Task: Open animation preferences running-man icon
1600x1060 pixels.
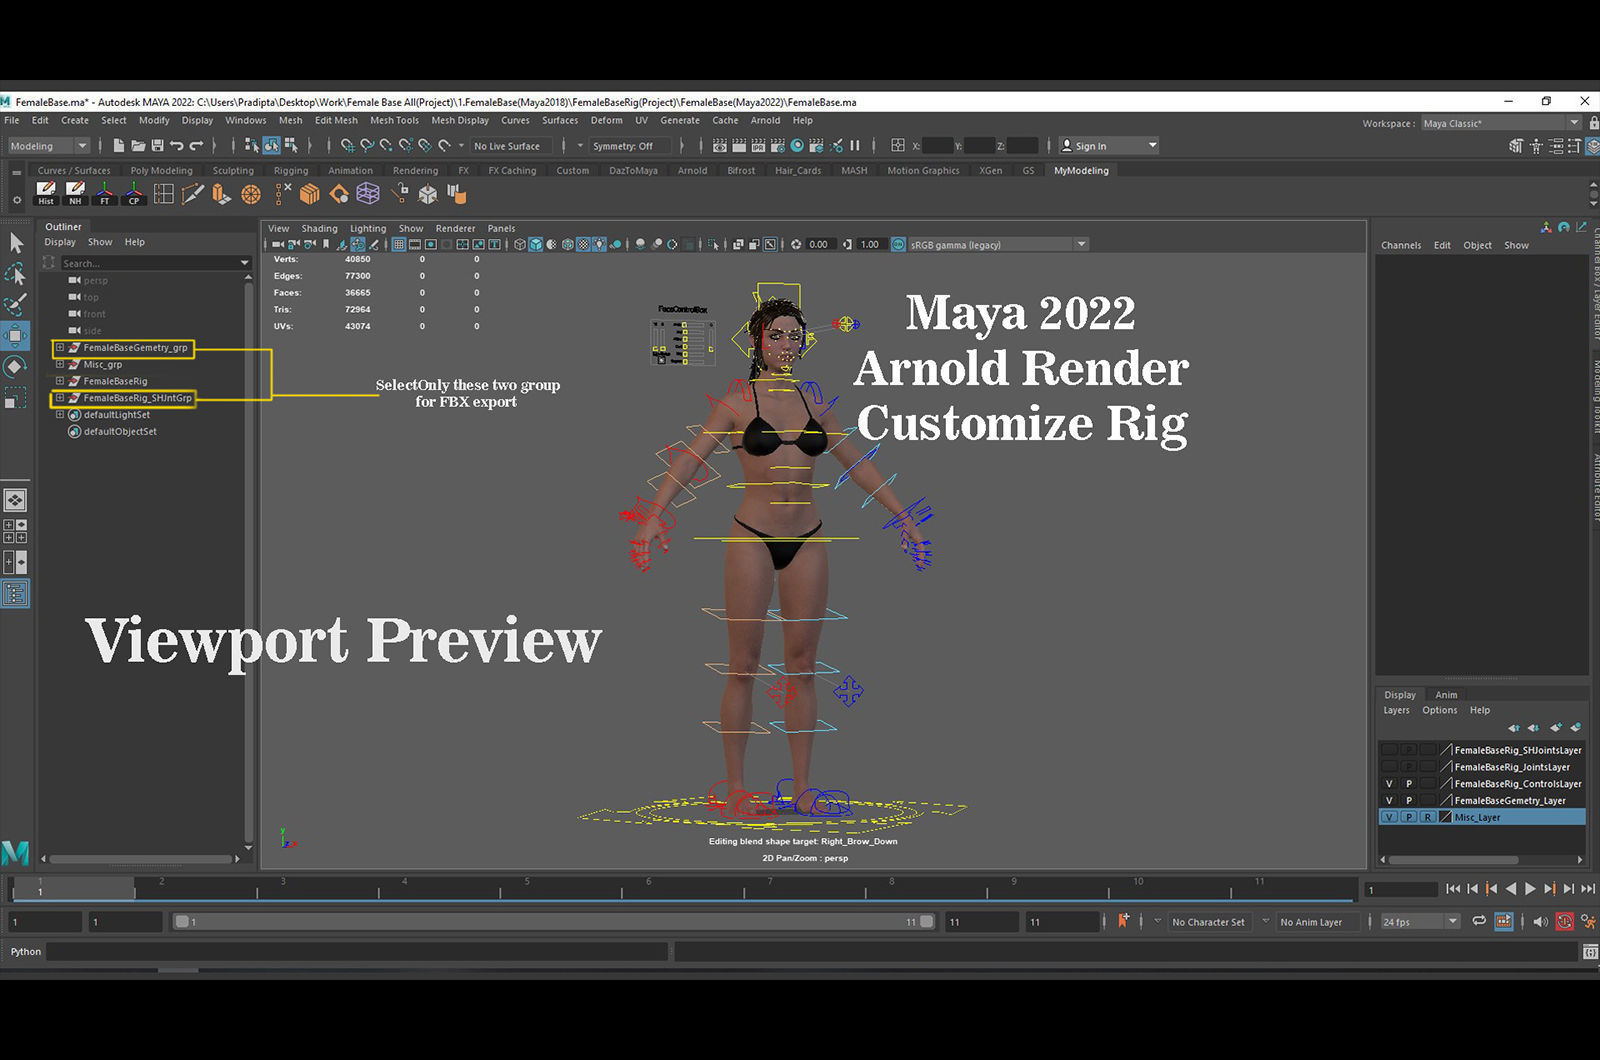Action: click(1588, 922)
